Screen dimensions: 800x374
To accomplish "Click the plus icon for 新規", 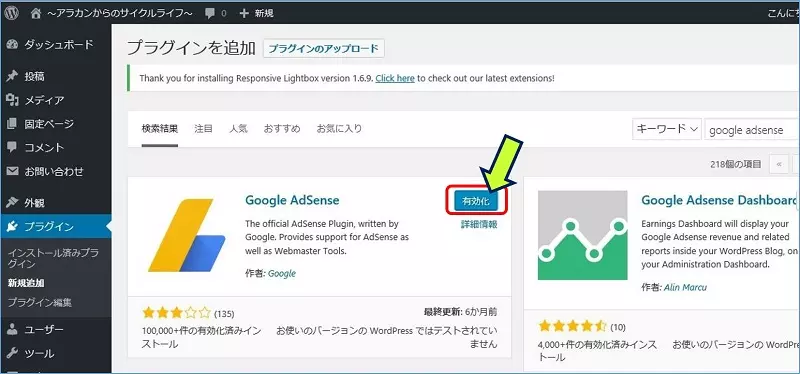I will click(244, 14).
